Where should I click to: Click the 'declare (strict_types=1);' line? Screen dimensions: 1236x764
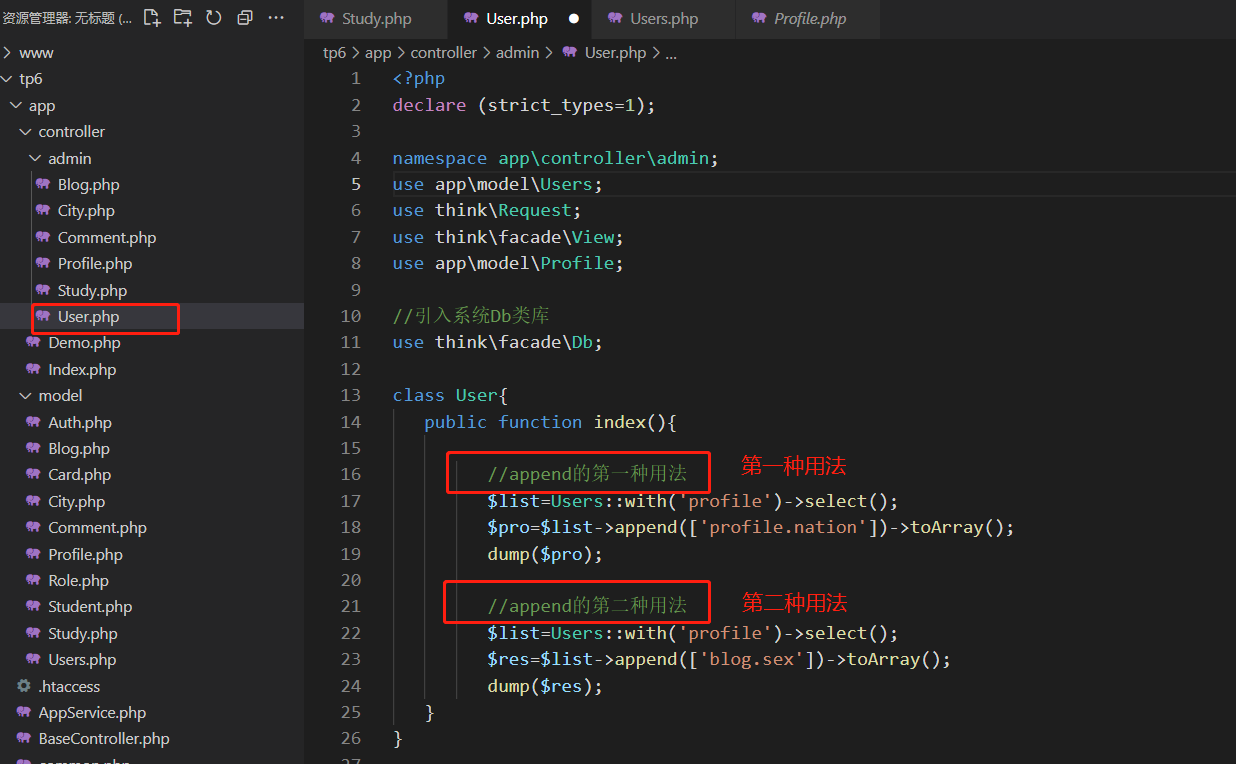524,105
